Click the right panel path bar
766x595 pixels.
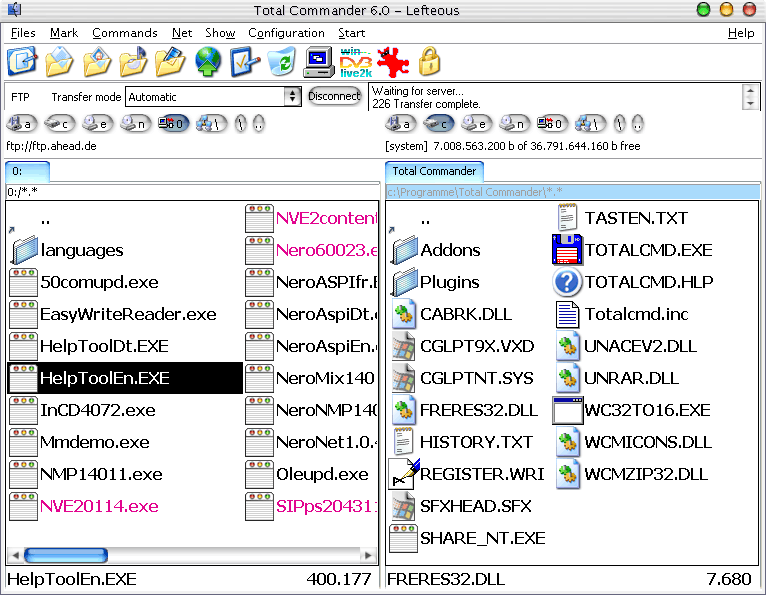point(573,192)
